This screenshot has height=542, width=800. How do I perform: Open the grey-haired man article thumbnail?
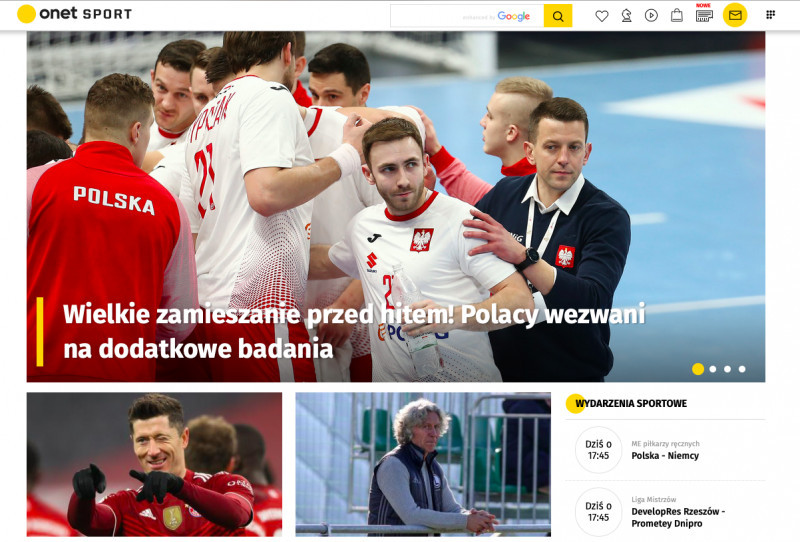pyautogui.click(x=422, y=464)
